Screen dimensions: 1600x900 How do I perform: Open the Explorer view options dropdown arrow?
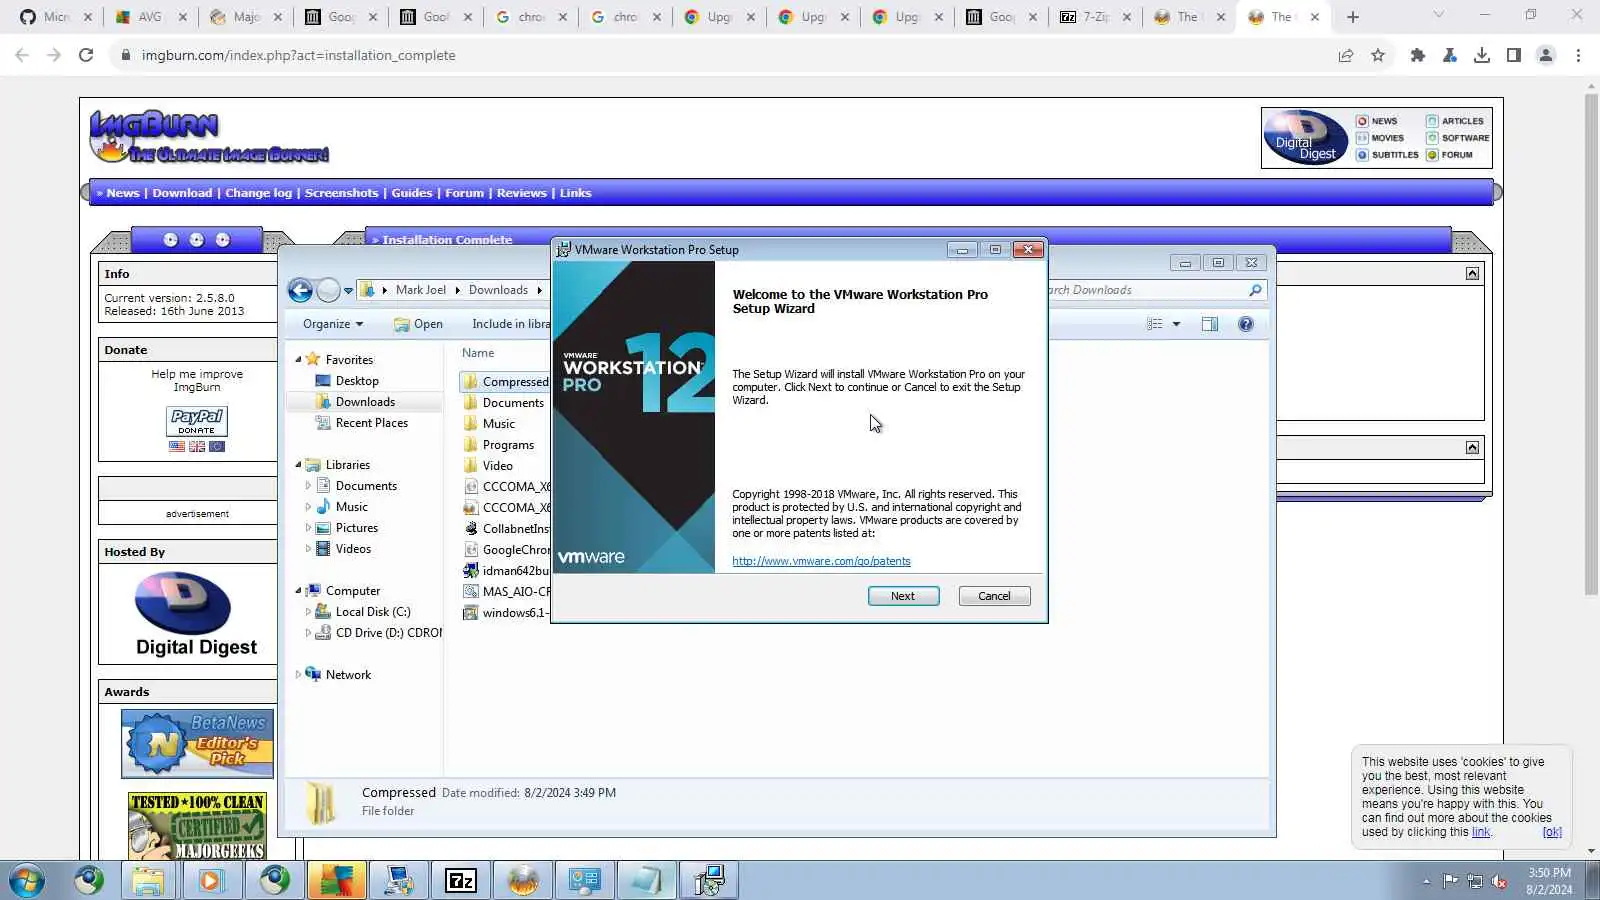1176,324
